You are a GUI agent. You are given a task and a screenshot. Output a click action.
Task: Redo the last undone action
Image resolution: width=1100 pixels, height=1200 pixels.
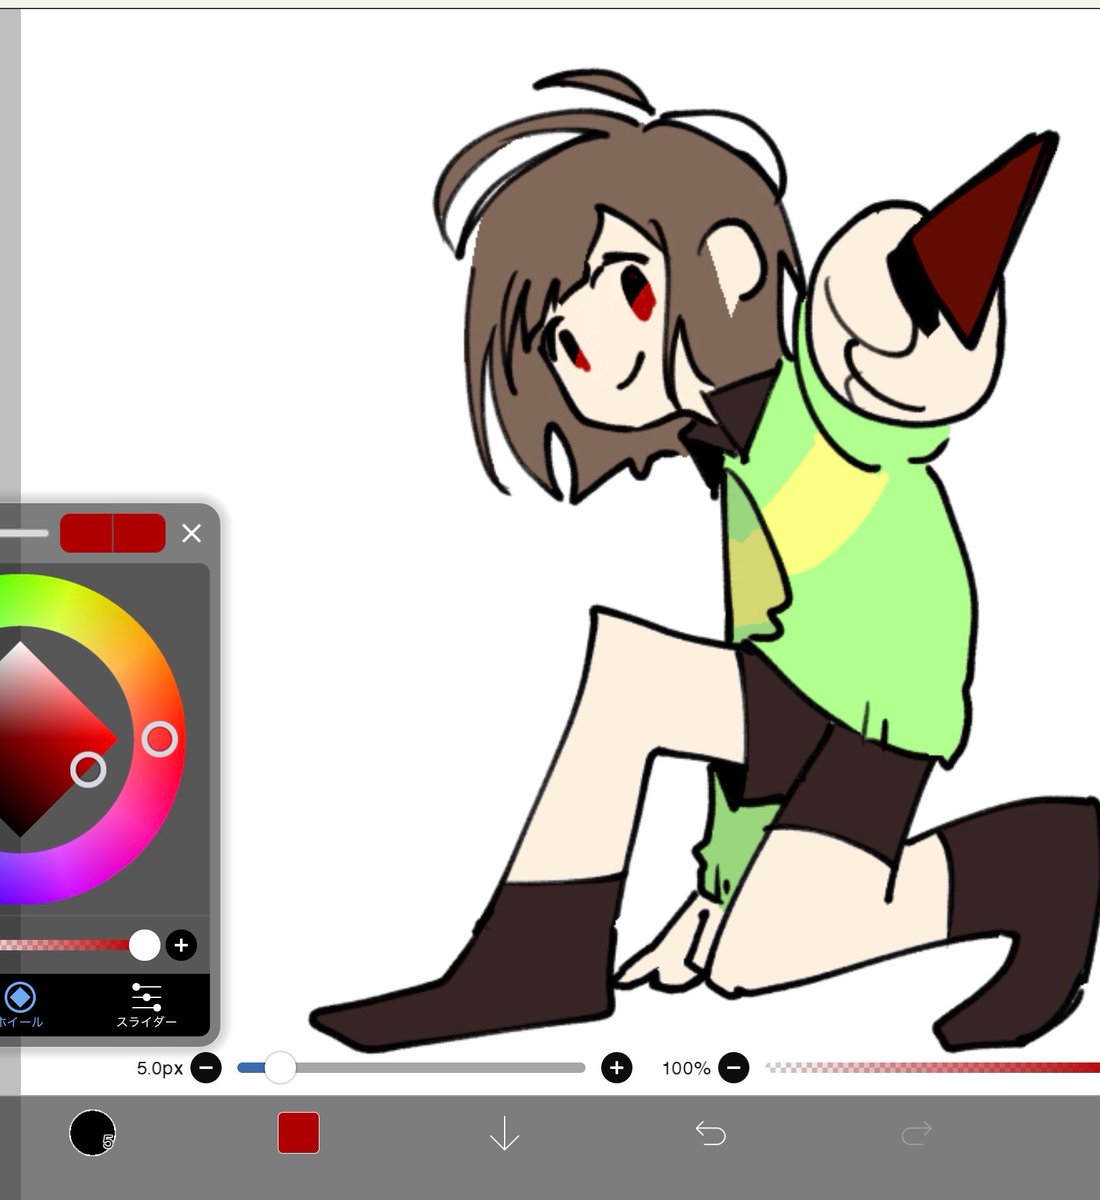(916, 1133)
